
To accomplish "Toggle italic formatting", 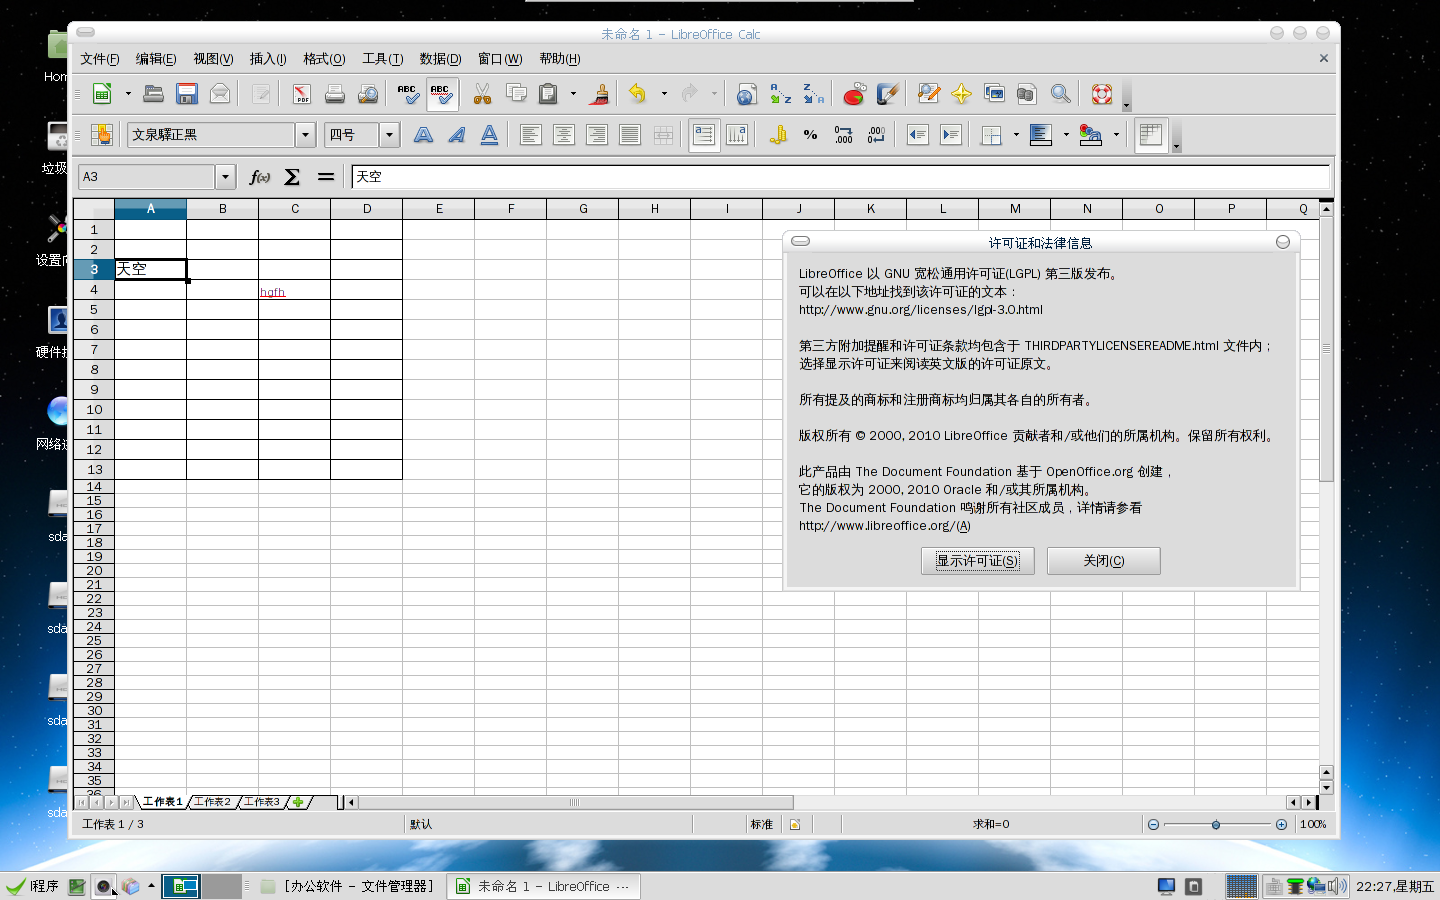I will coord(457,134).
